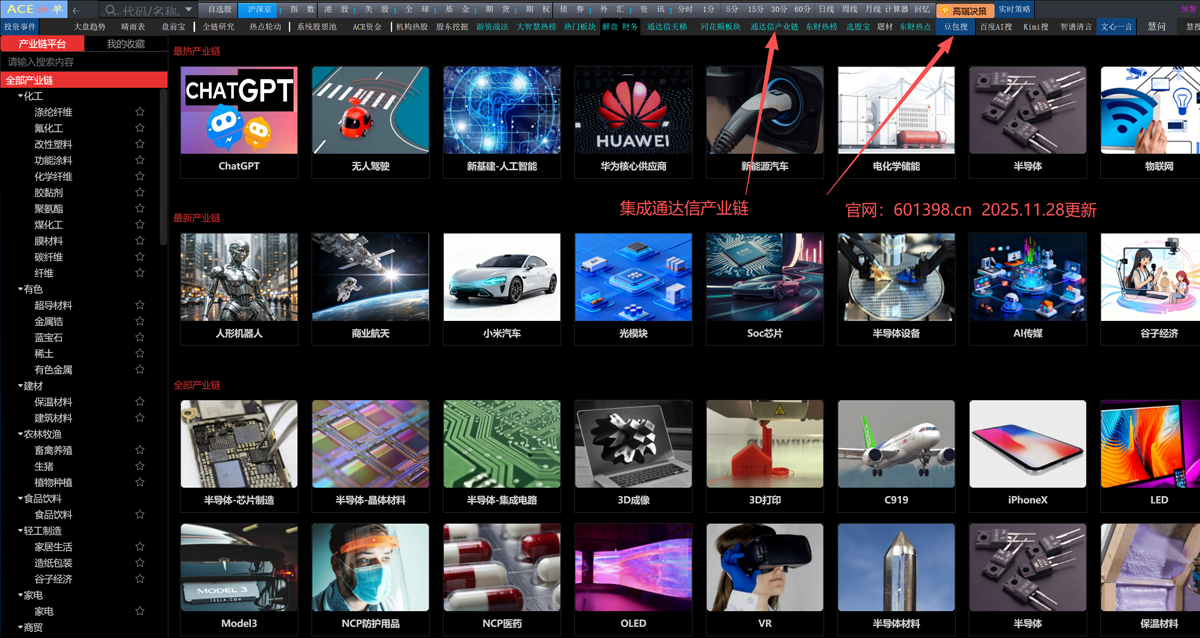
Task: Open the 豆包搜 search tab
Action: click(x=956, y=27)
